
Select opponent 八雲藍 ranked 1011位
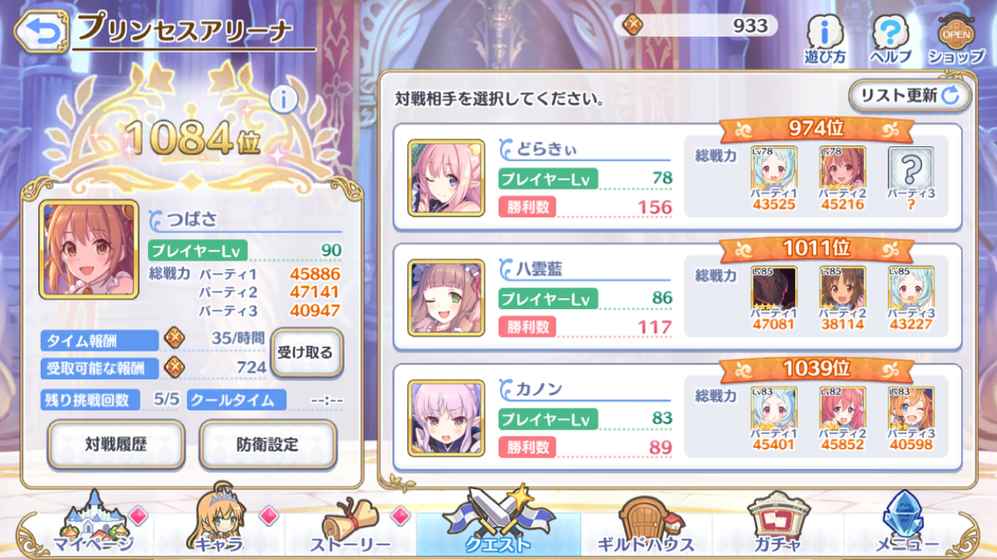(x=677, y=297)
